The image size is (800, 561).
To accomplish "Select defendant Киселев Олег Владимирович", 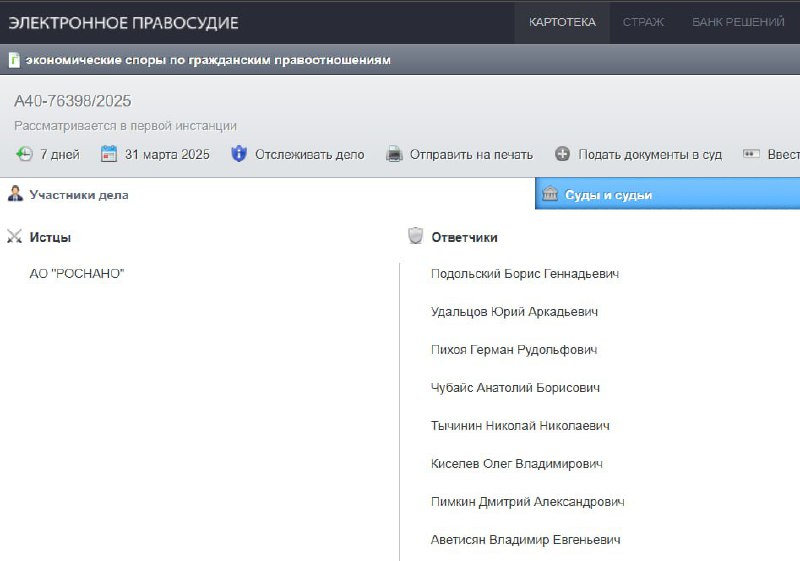I will [516, 464].
